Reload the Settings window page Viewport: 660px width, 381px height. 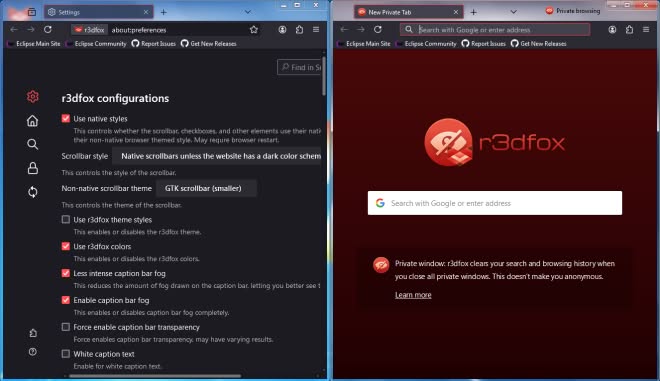click(48, 29)
